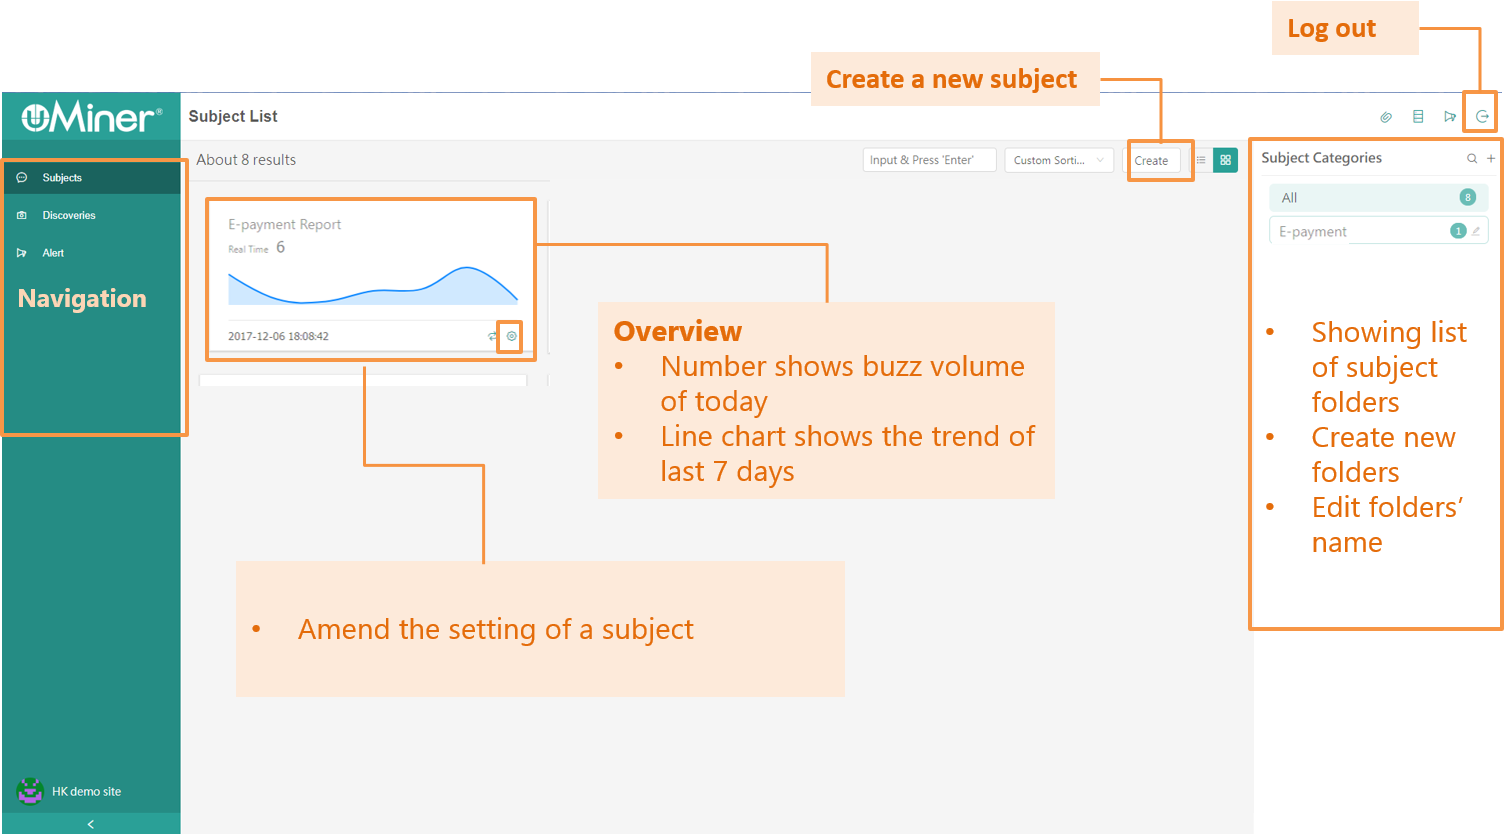Open Alert in navigation
The width and height of the screenshot is (1504, 834).
tap(53, 253)
